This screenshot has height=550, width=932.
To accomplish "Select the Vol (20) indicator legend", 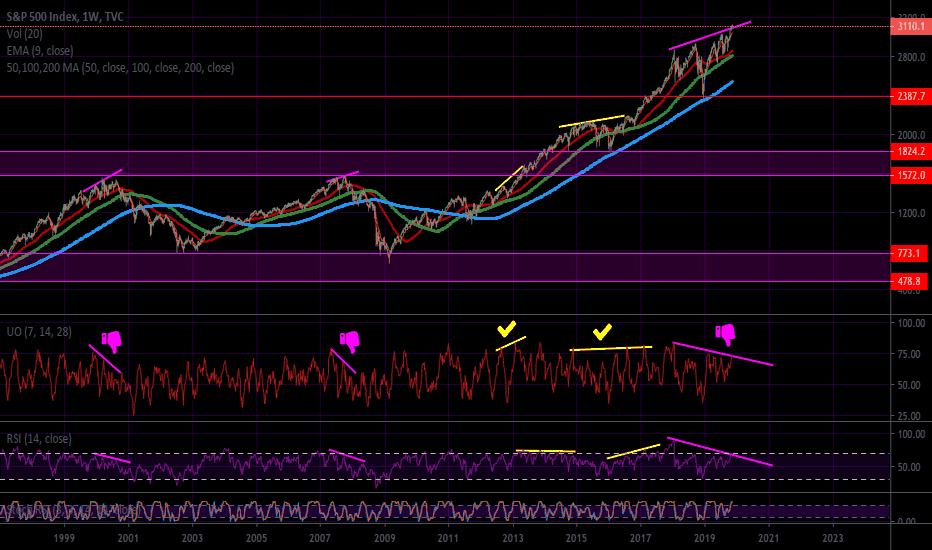I will pos(24,34).
